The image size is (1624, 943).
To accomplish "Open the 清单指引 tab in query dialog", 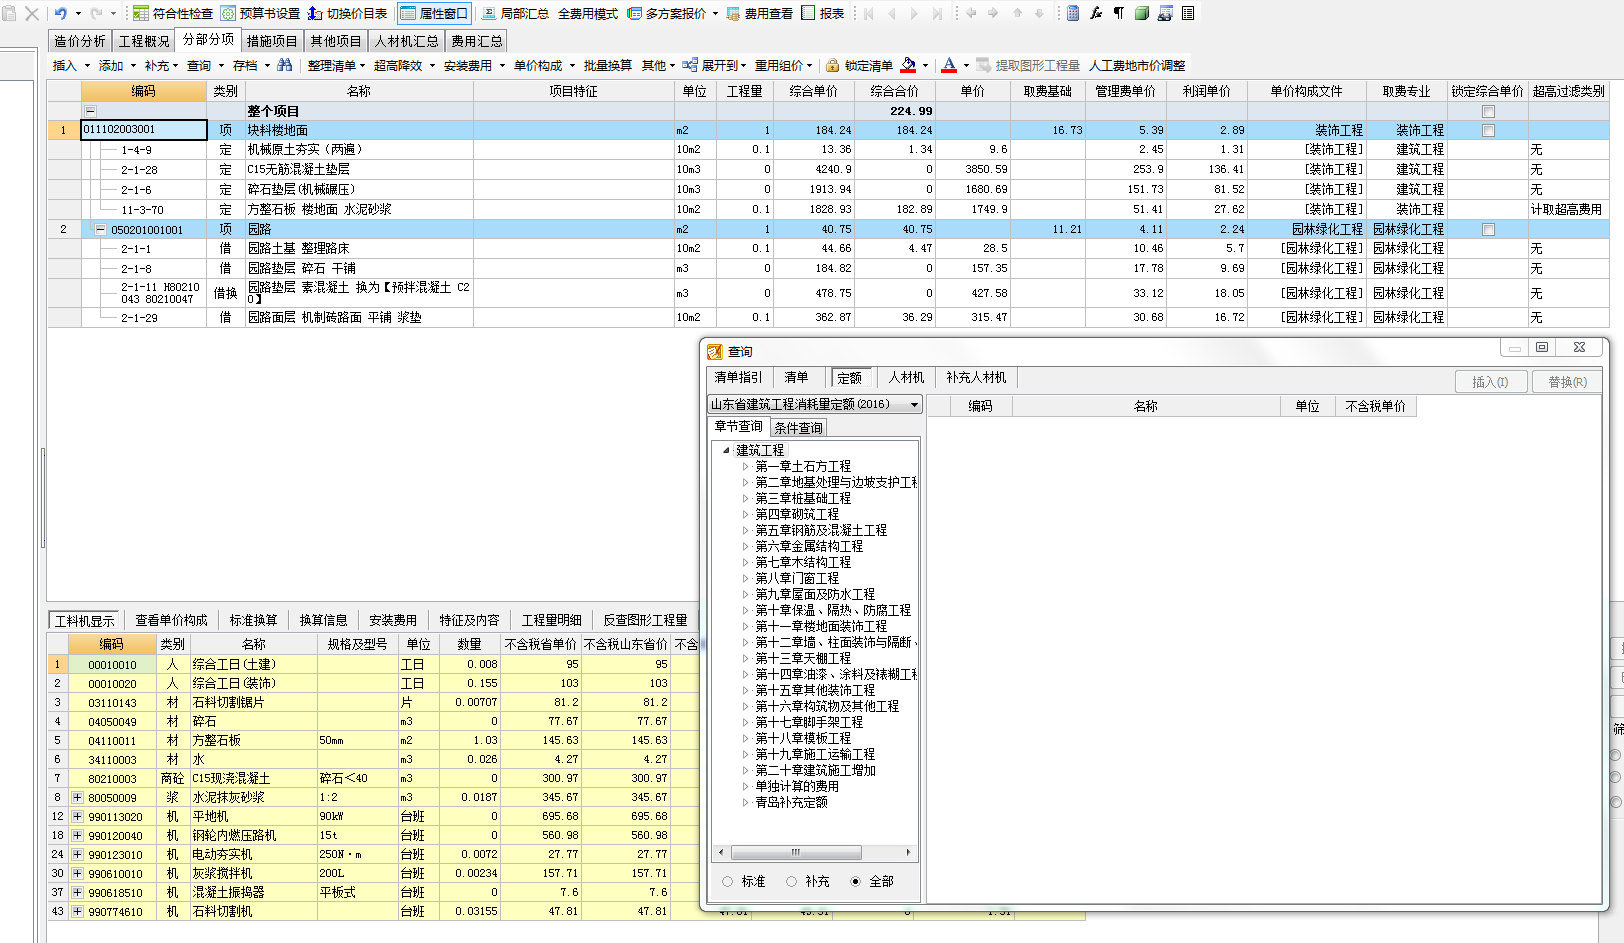I will pyautogui.click(x=739, y=377).
